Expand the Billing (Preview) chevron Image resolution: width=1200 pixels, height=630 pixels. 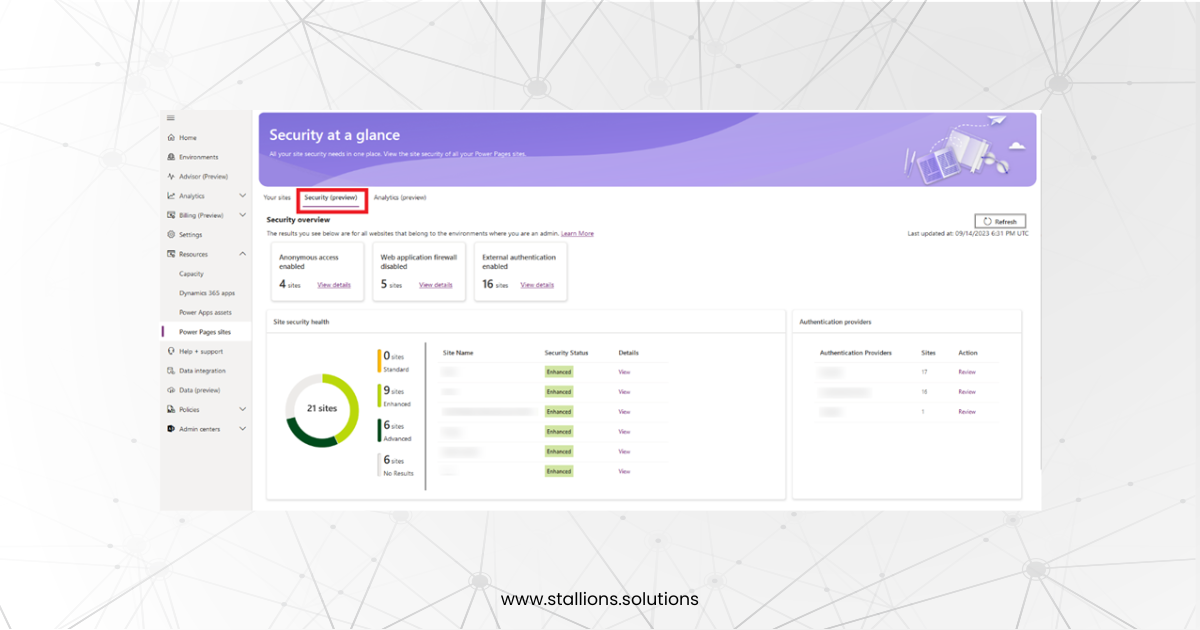(242, 215)
